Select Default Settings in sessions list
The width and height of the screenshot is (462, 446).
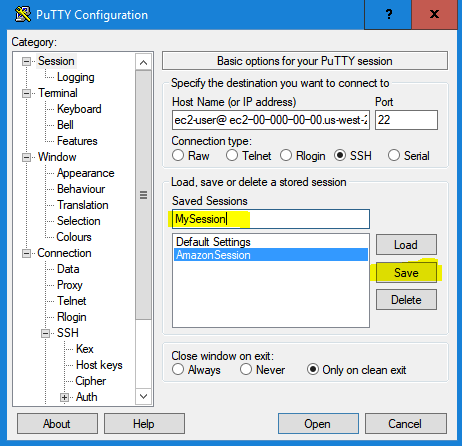tap(271, 242)
